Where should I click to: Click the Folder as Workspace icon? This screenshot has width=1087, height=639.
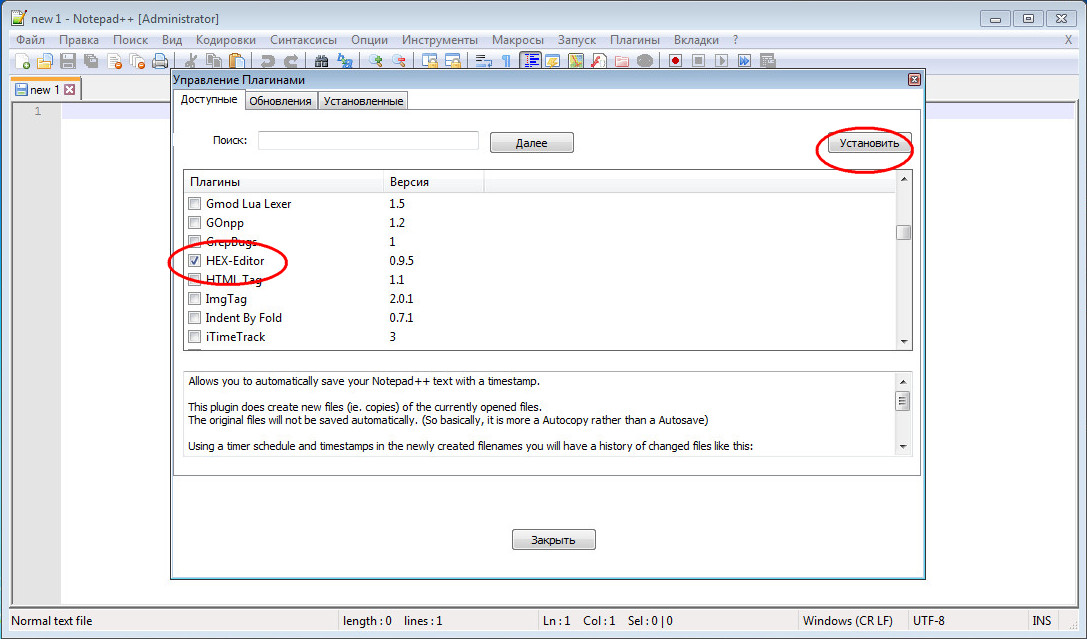click(622, 61)
